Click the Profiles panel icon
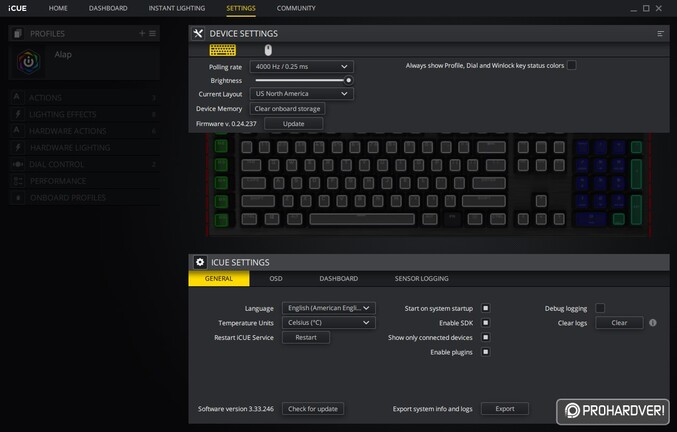677x432 pixels. point(18,33)
